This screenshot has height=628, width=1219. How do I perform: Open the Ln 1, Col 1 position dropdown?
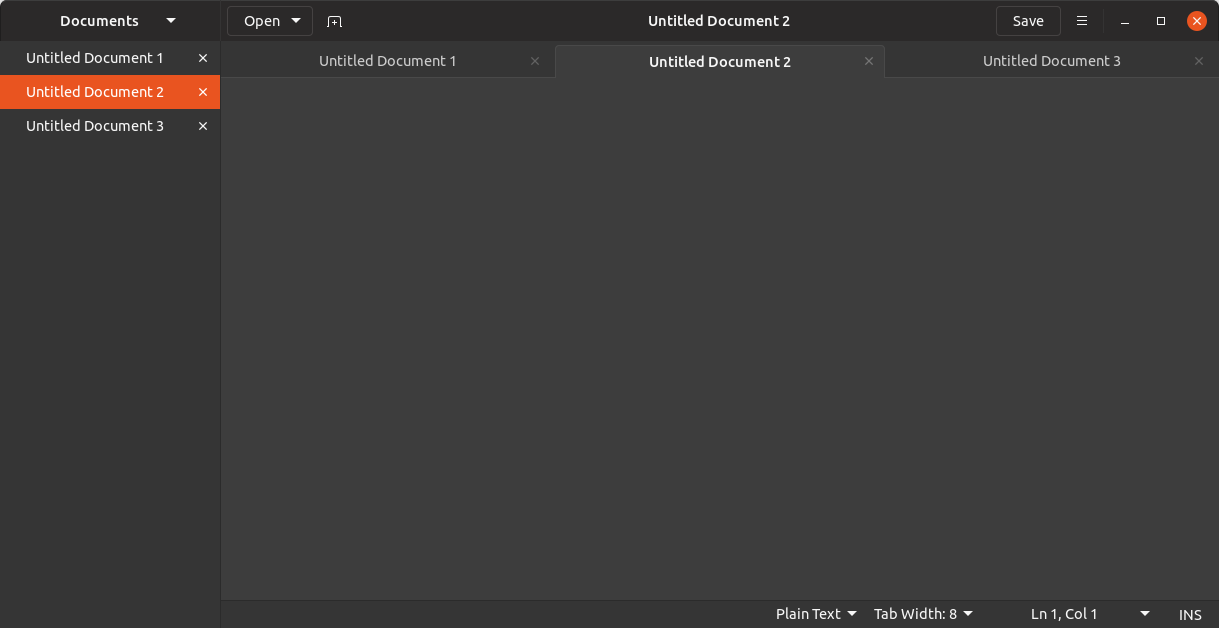pos(1090,614)
